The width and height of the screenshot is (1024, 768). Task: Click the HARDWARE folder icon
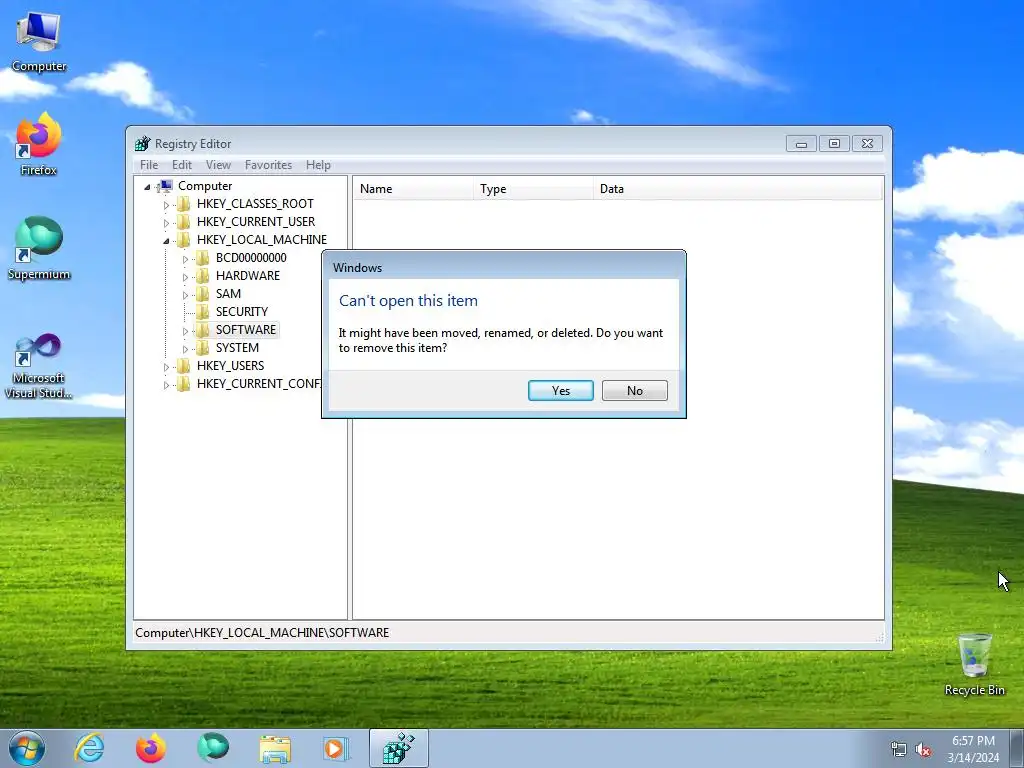[203, 276]
